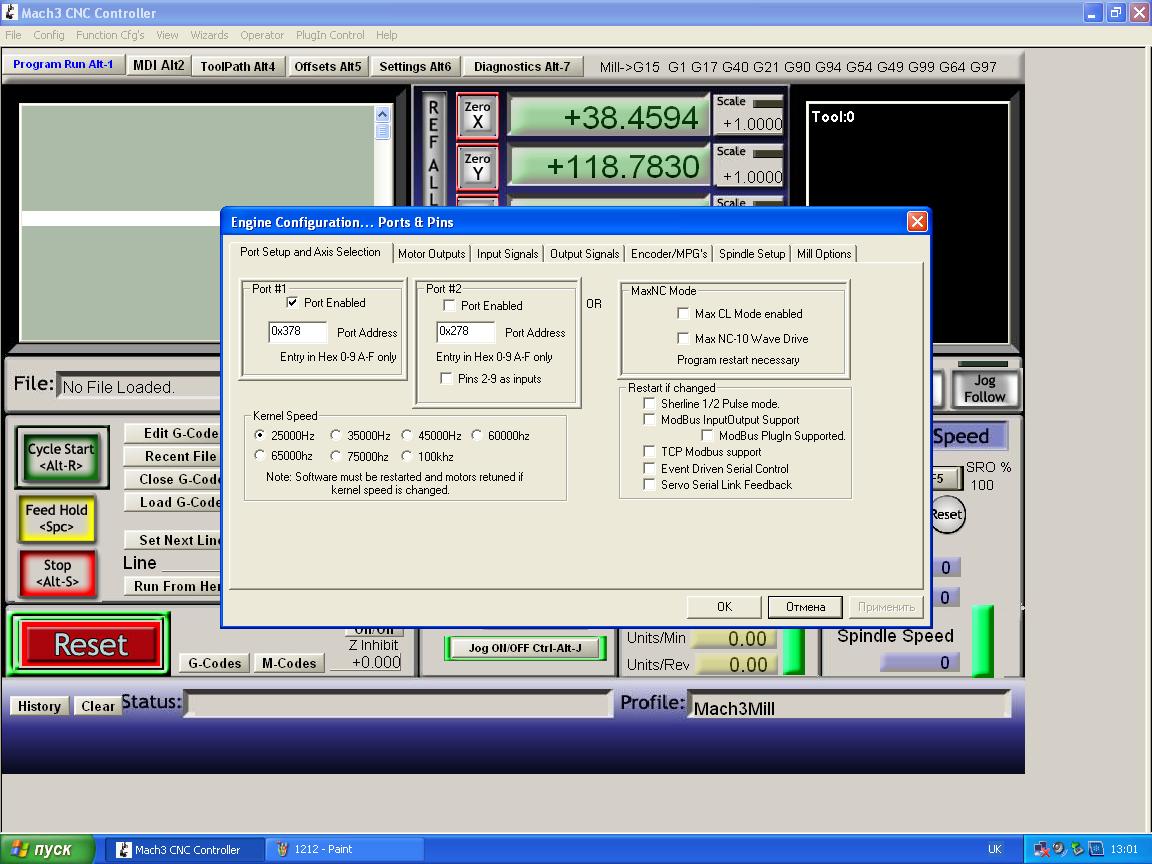Check ModBus PlugIn Supported

pos(708,436)
